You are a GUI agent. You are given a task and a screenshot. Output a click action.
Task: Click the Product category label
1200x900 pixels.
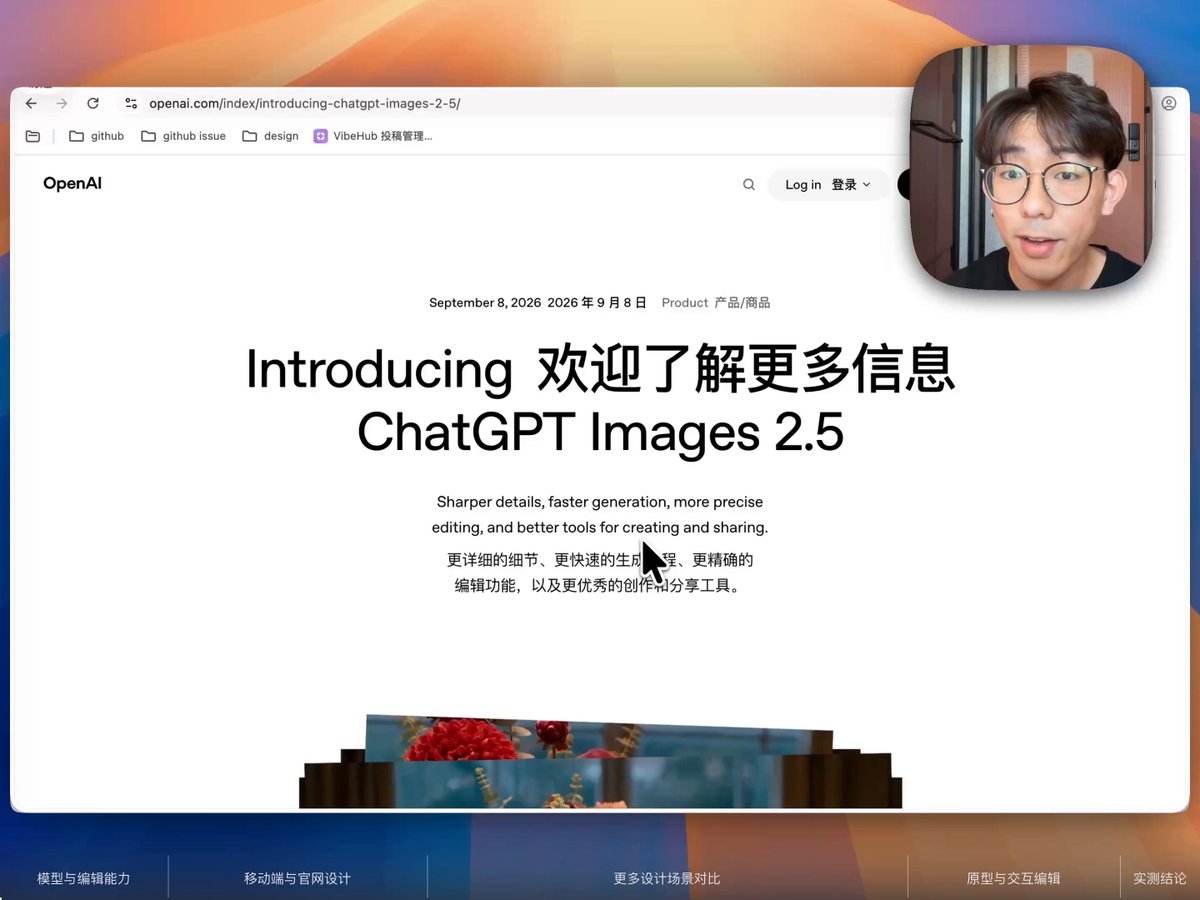(x=716, y=302)
